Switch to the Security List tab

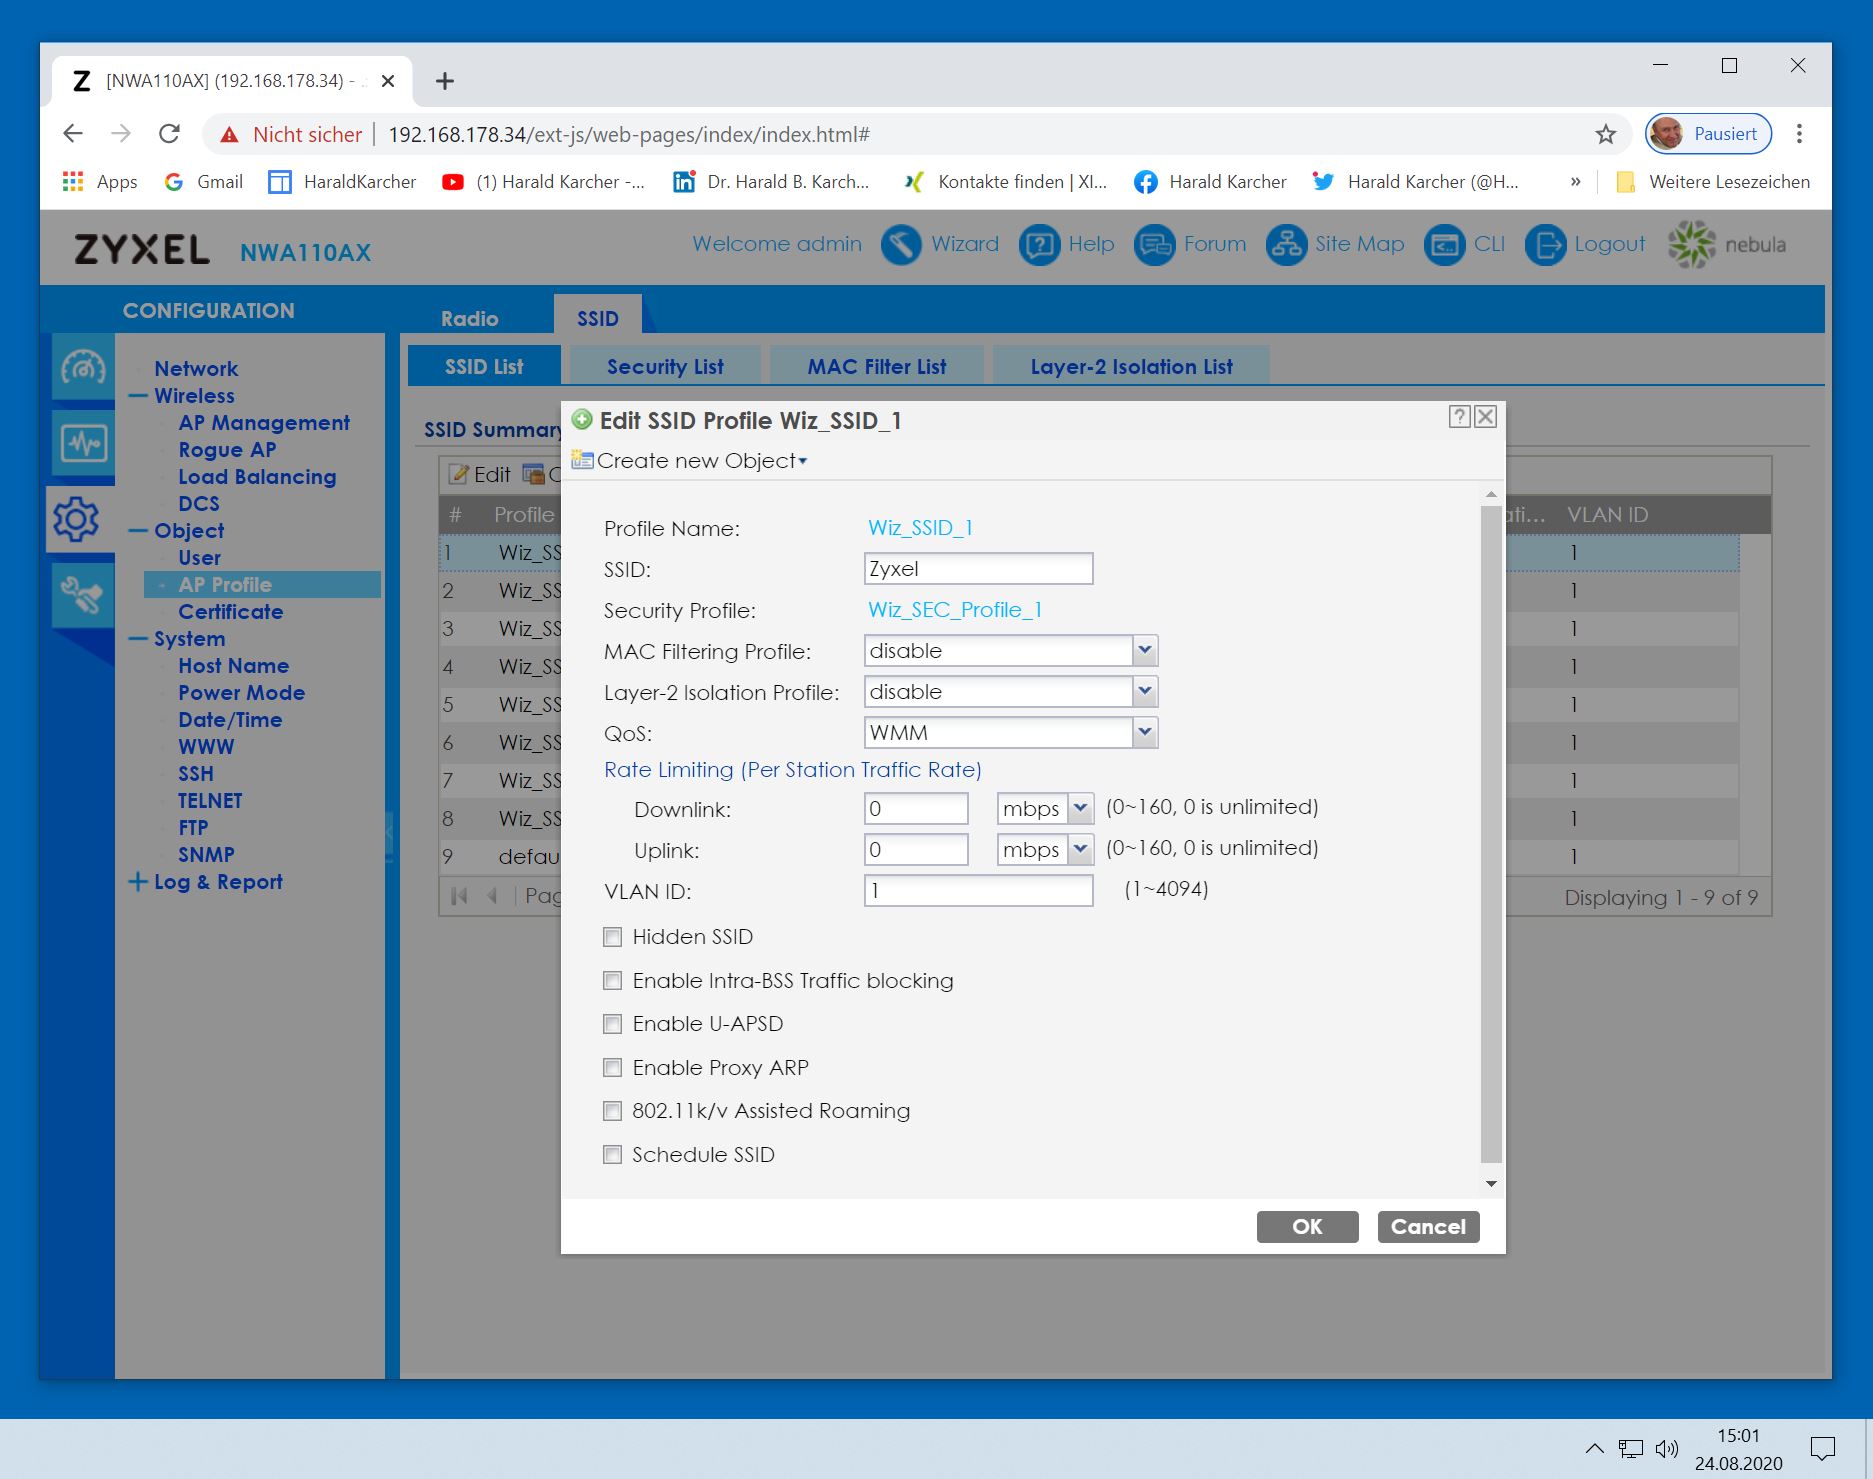[665, 367]
